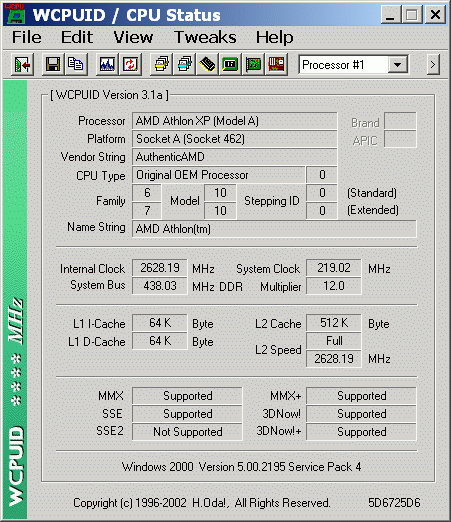This screenshot has width=451, height=522.
Task: Click the 3DNow!+ Supported field
Action: (361, 432)
